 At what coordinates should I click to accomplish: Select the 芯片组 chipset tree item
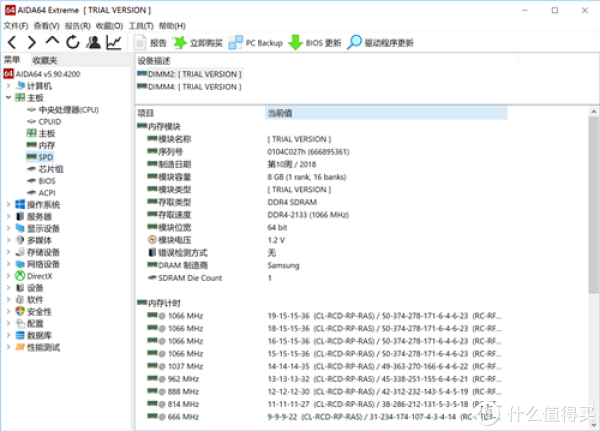pos(45,169)
